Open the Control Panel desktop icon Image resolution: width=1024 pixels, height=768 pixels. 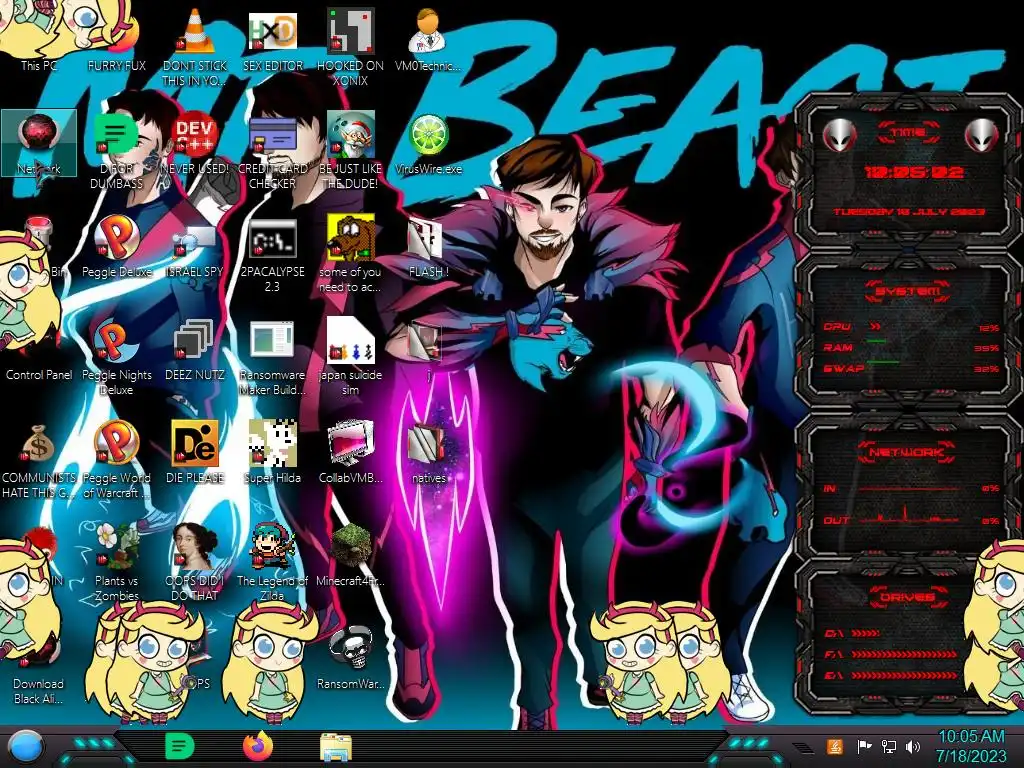click(x=39, y=374)
